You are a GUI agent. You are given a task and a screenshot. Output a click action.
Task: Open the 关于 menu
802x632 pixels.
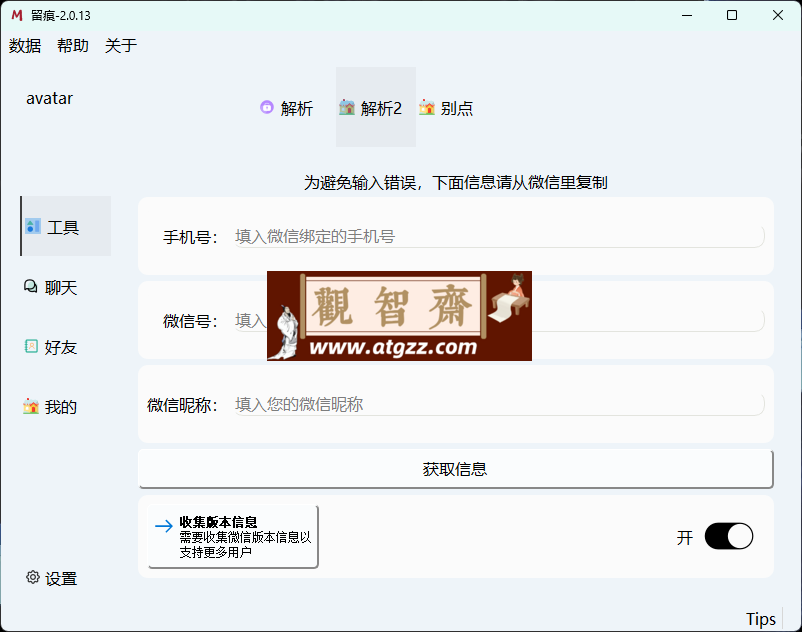[121, 46]
